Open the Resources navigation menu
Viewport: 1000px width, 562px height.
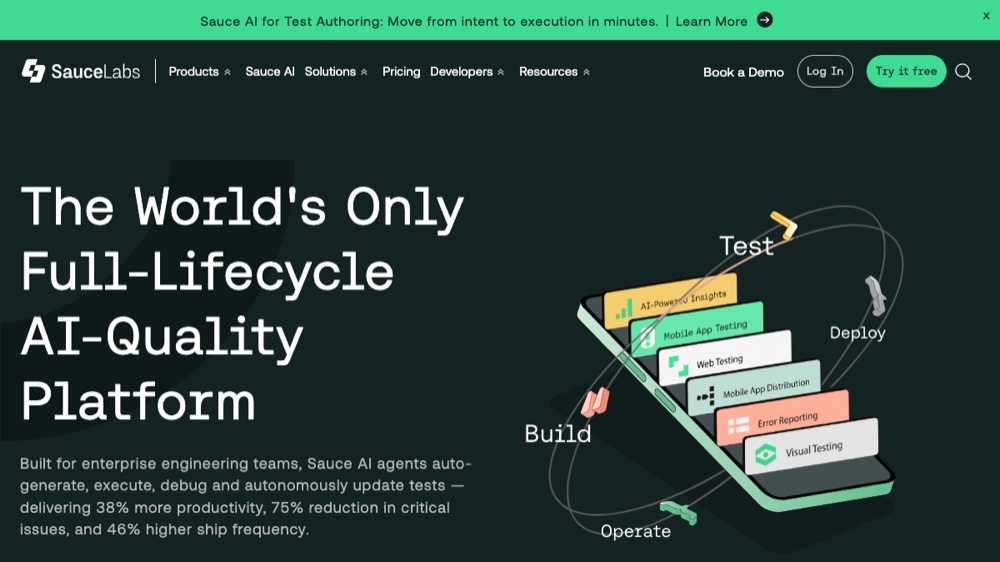[548, 71]
